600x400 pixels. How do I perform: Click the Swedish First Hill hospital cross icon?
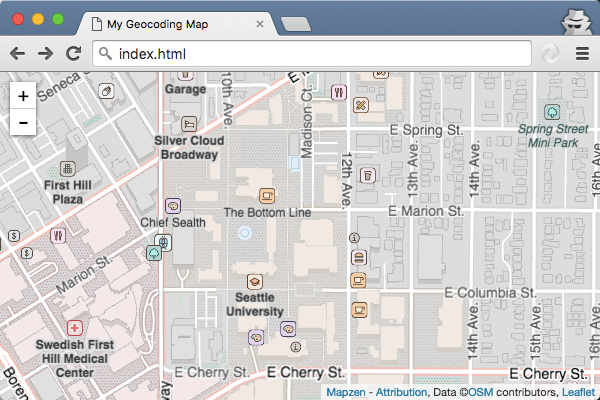[x=75, y=328]
